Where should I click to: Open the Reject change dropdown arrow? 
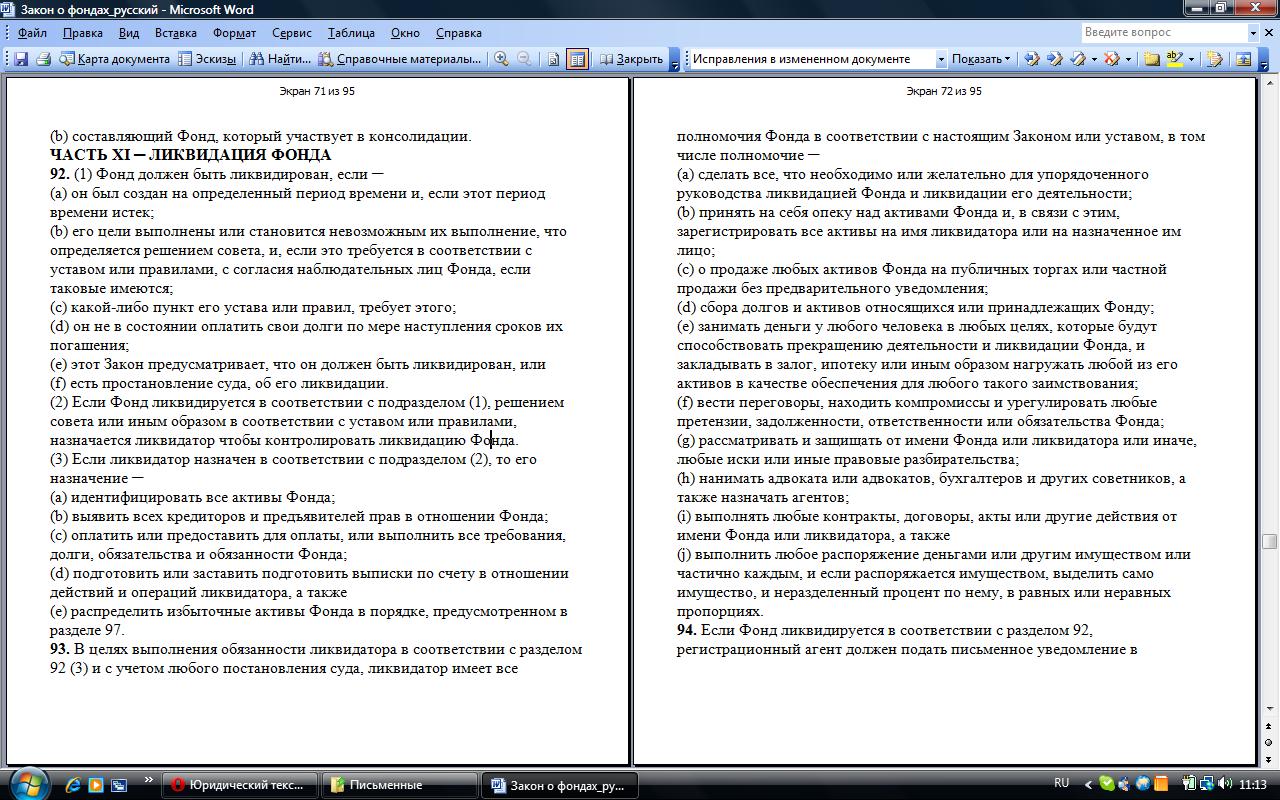[x=1128, y=59]
